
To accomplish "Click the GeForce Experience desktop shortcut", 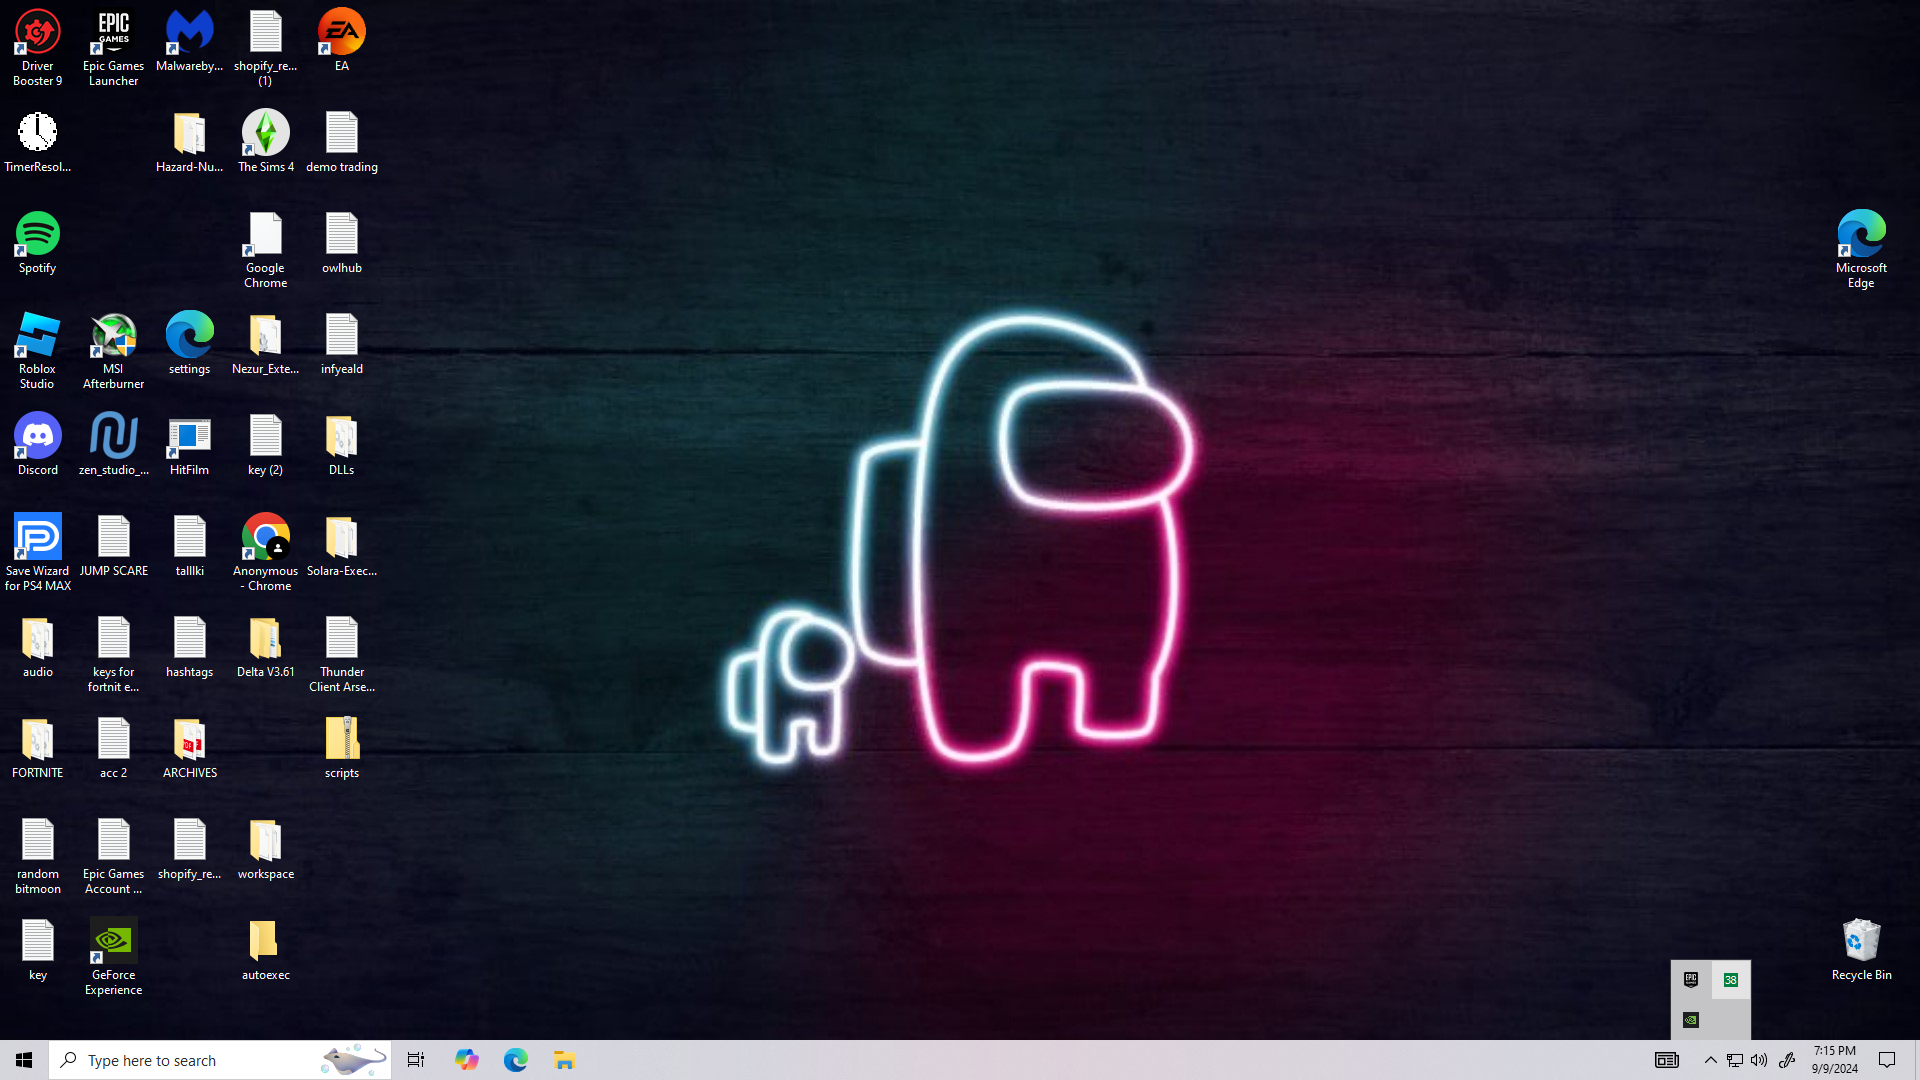I will (x=113, y=953).
